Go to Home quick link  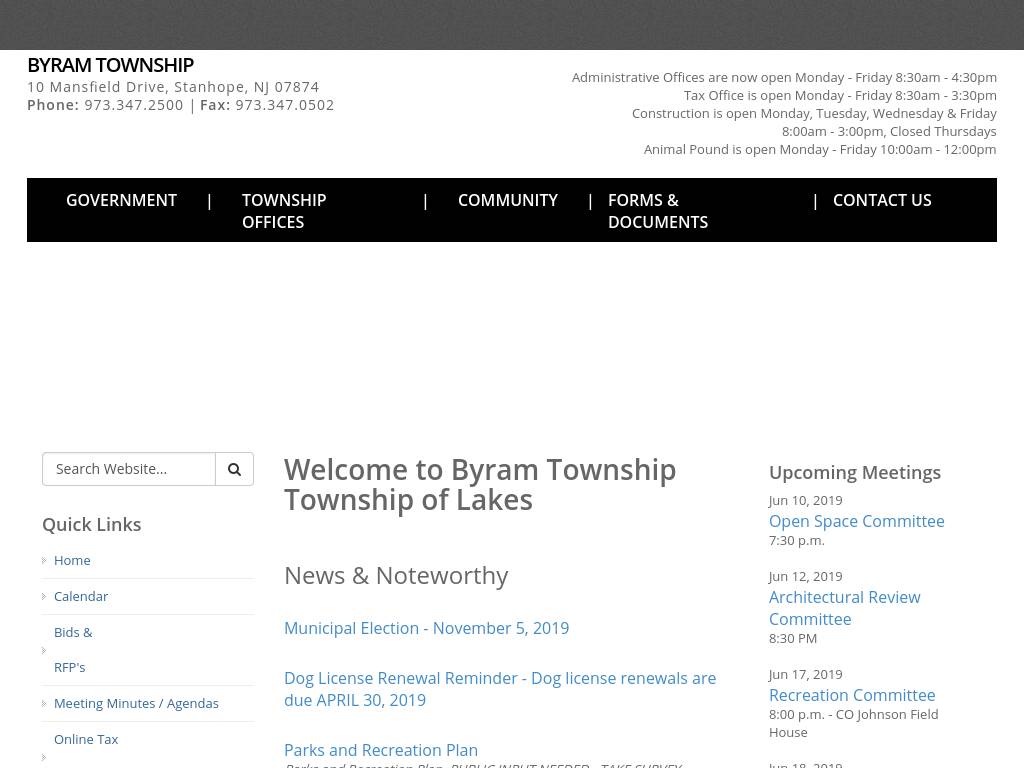[x=72, y=560]
